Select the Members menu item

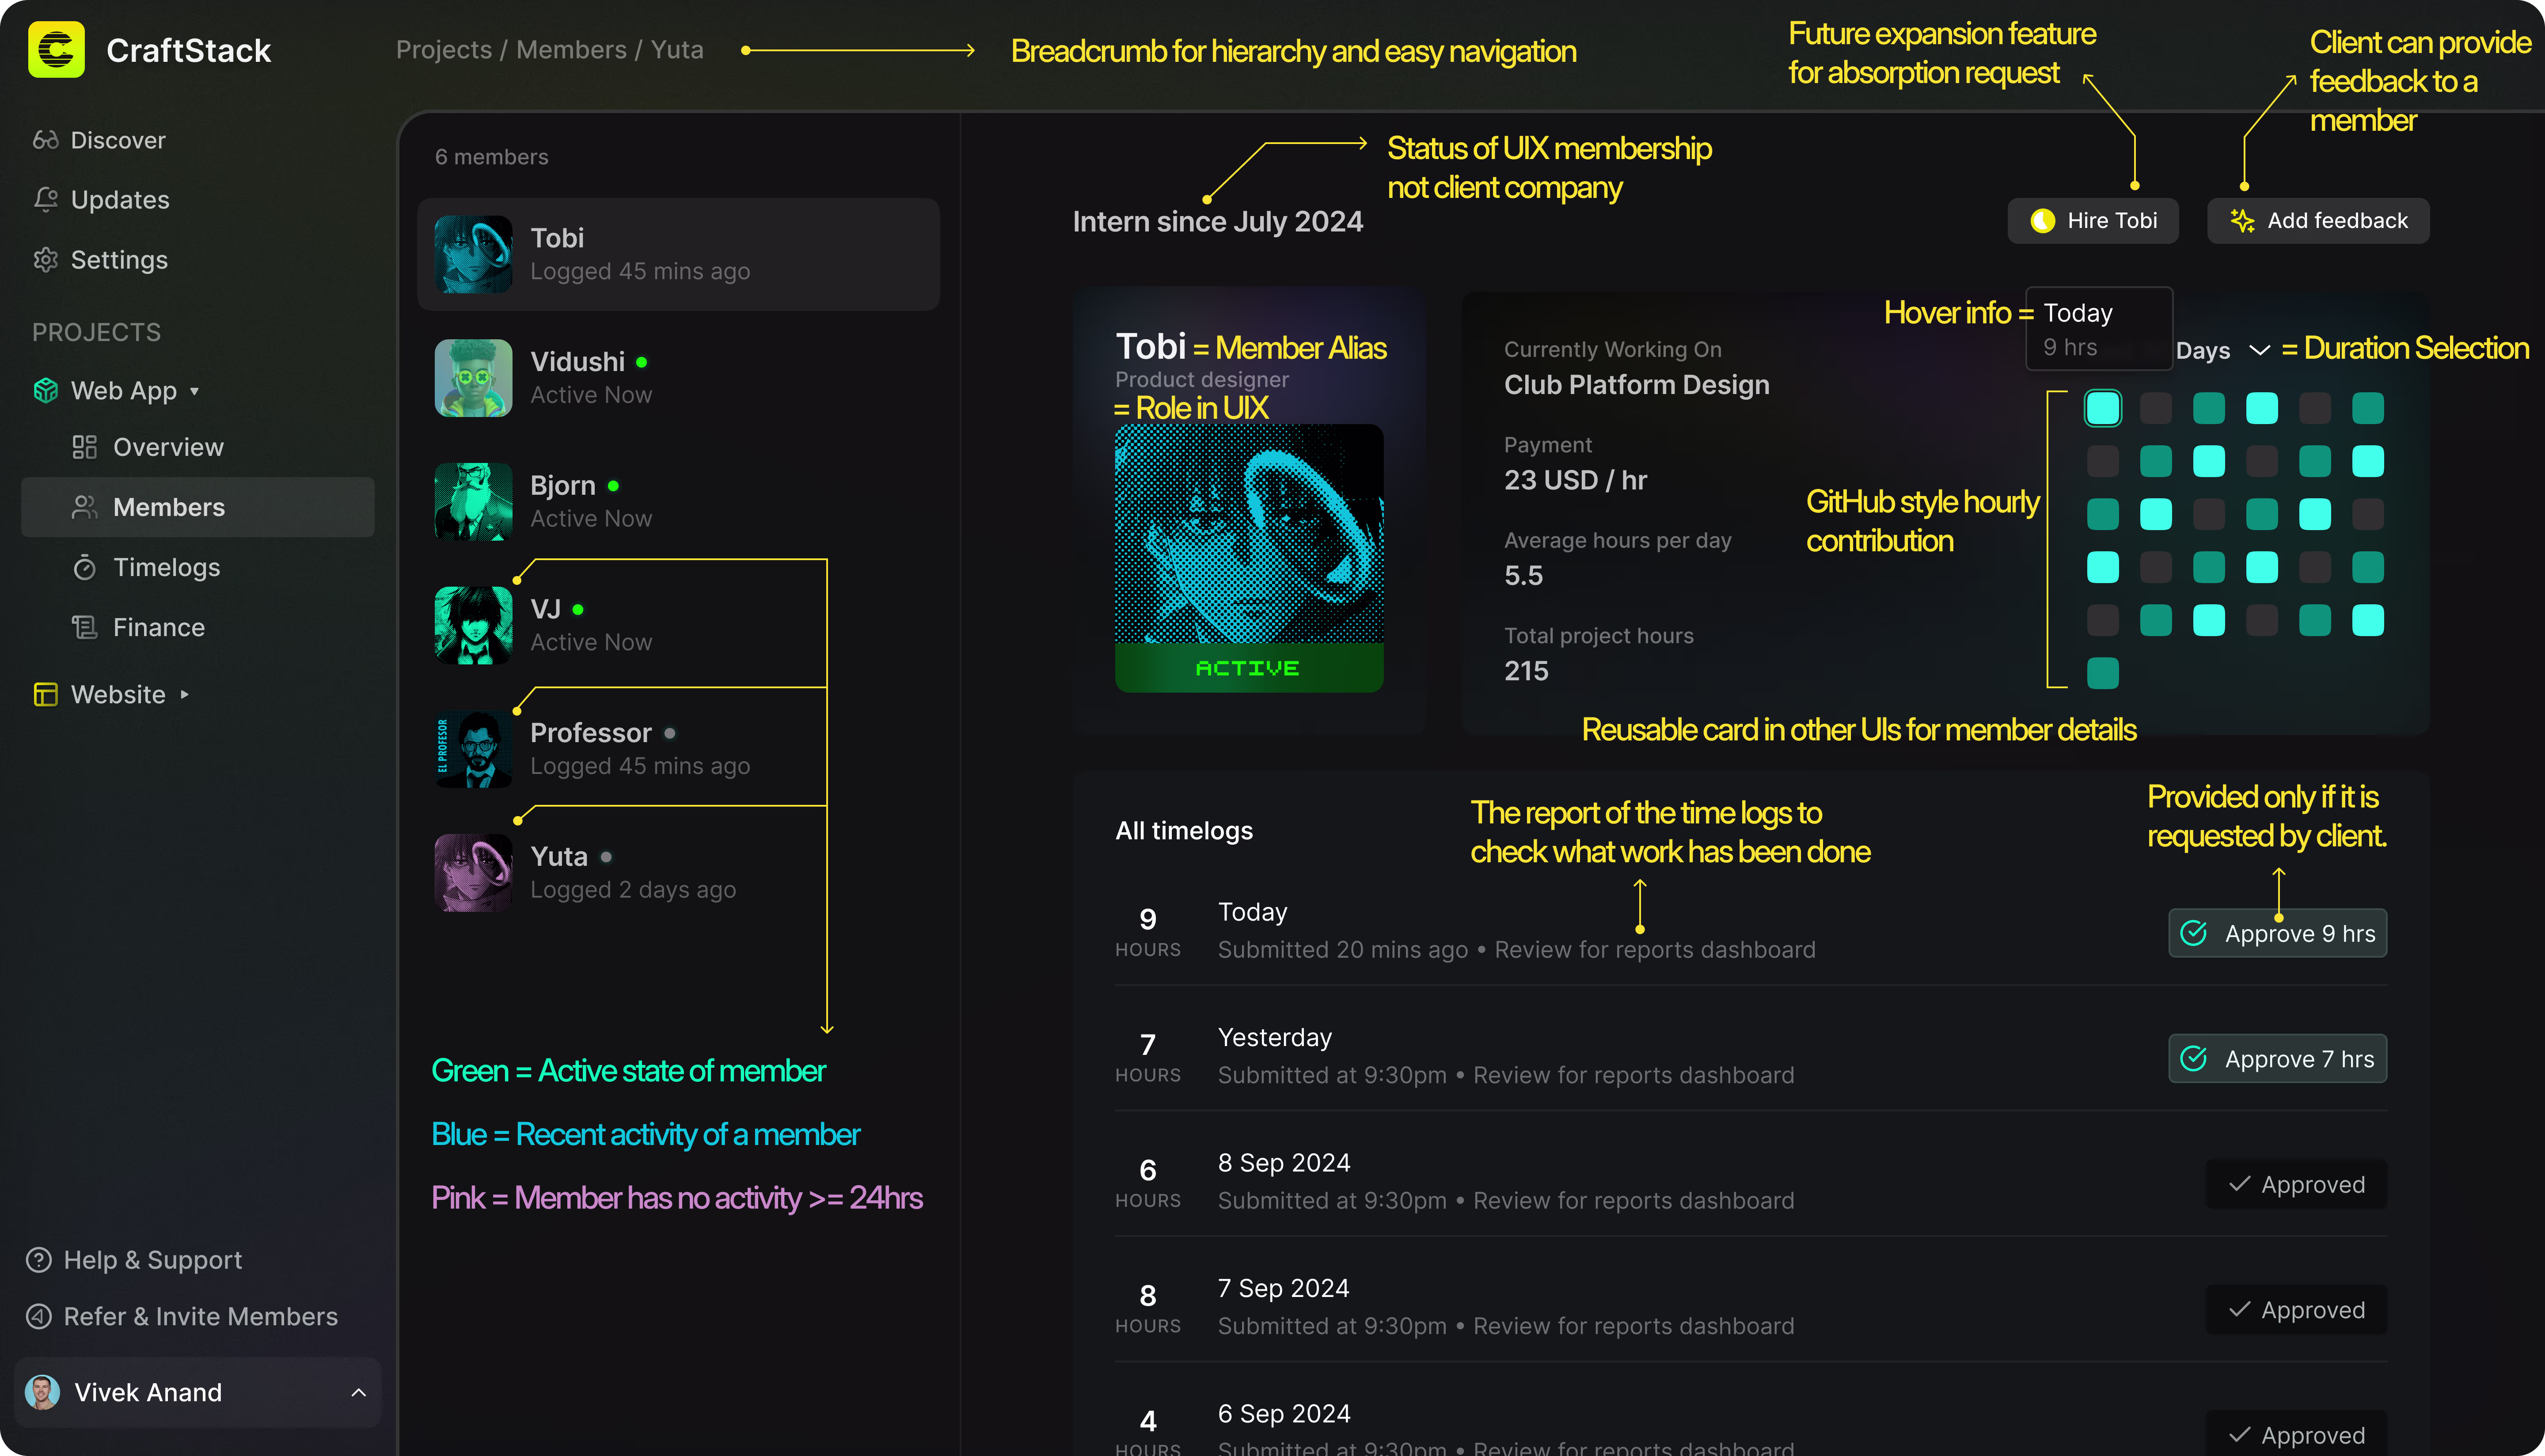198,507
